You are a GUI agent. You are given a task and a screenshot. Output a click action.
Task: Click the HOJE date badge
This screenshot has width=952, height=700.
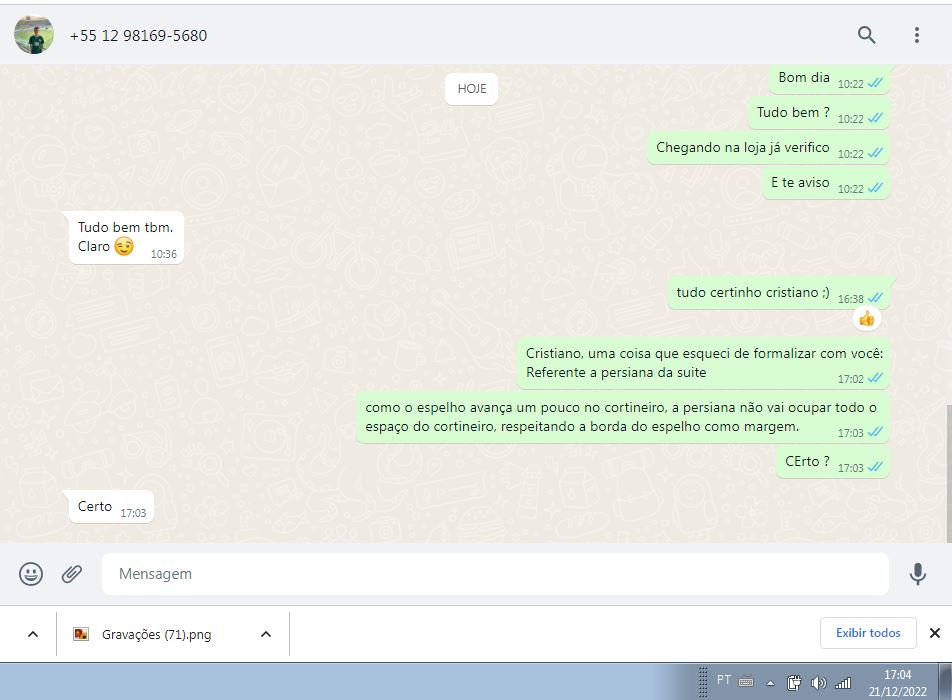pos(472,89)
